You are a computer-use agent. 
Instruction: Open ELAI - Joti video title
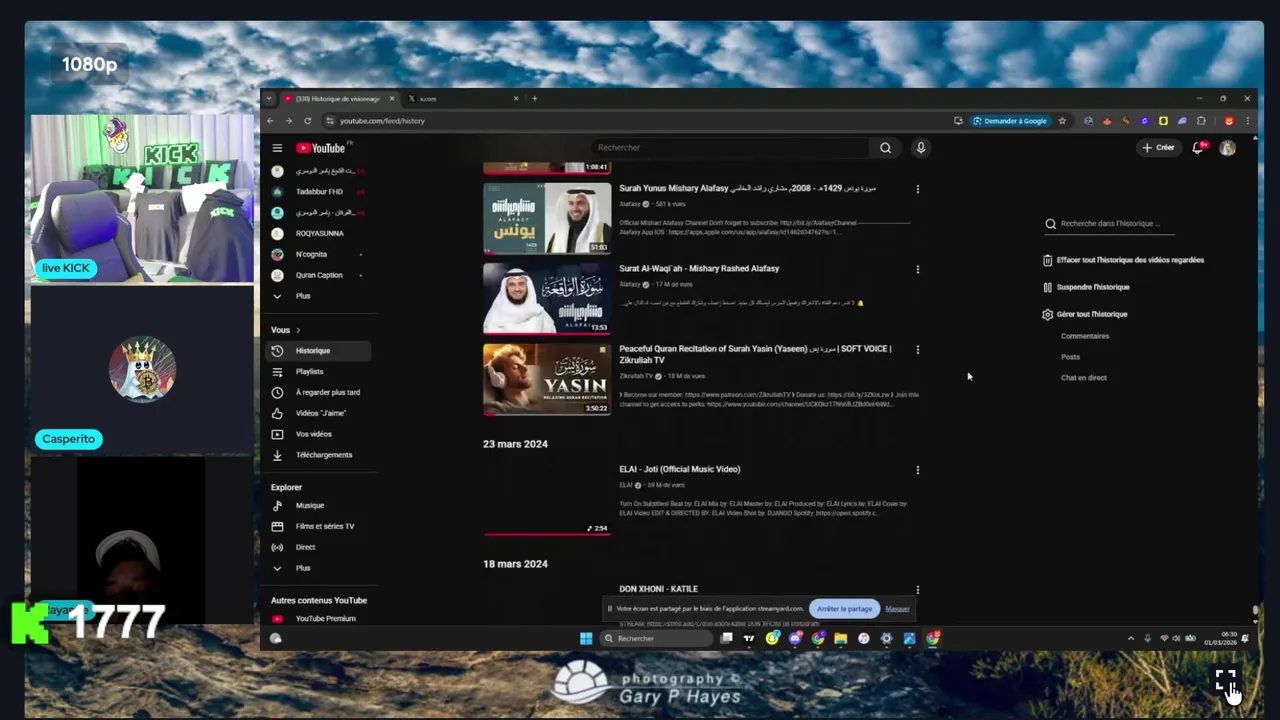pyautogui.click(x=680, y=469)
